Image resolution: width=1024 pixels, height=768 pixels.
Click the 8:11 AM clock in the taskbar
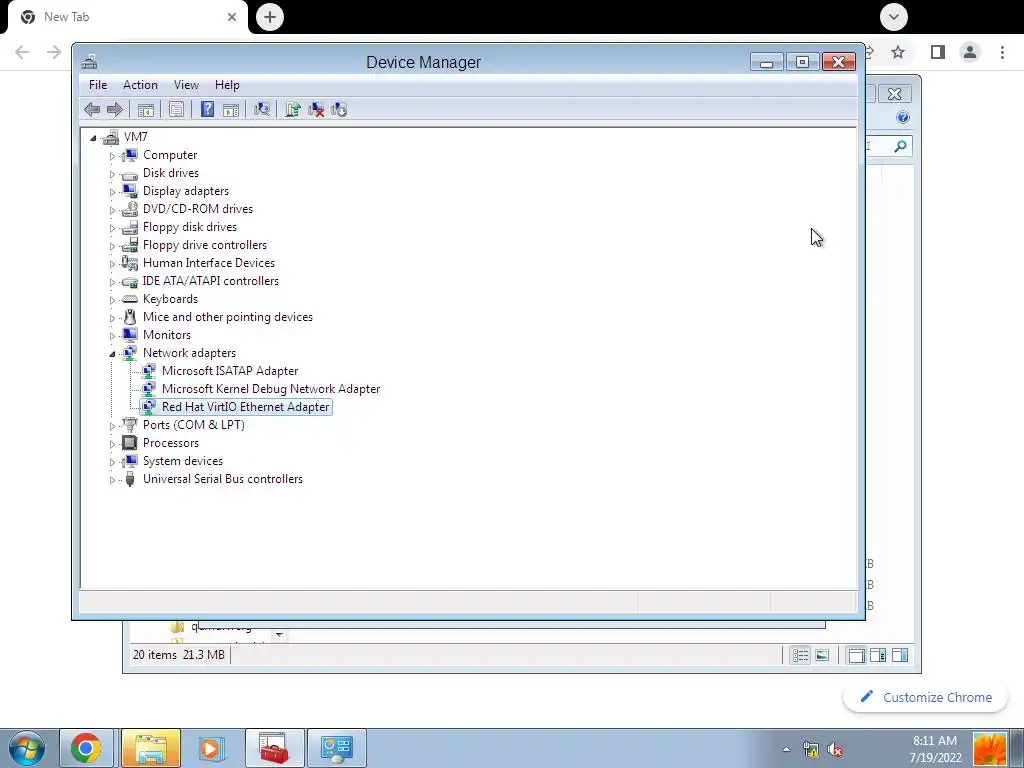pyautogui.click(x=935, y=741)
